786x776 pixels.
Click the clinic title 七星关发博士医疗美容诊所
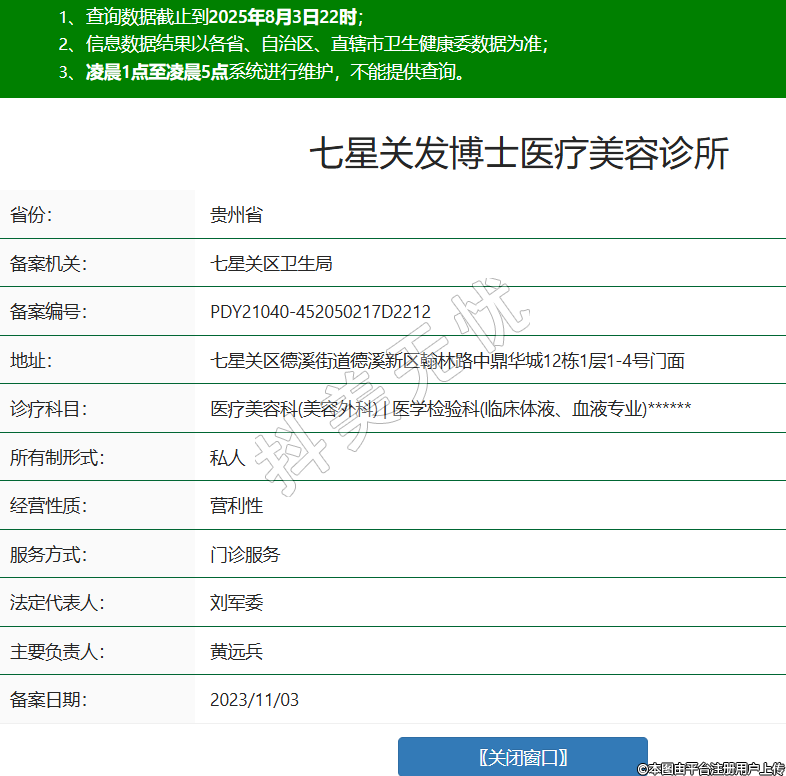(x=518, y=154)
